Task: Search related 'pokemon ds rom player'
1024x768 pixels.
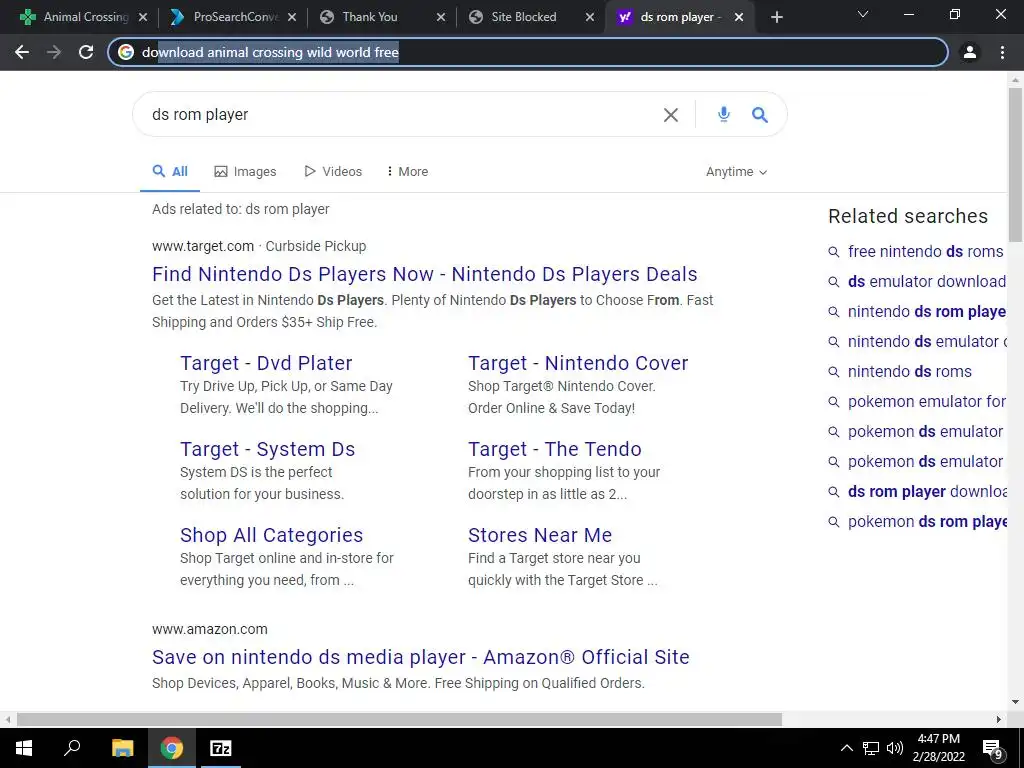Action: (927, 522)
